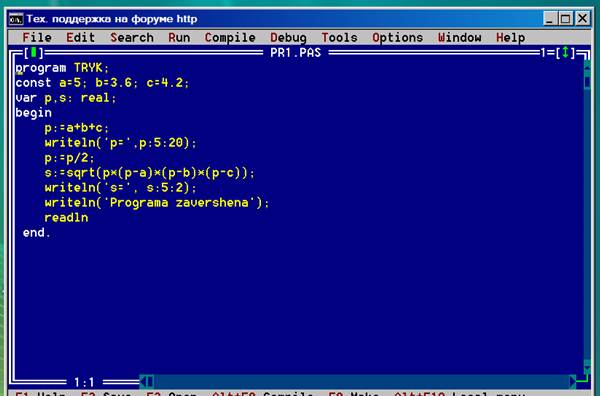Close PR1.PAS editor via green box icon
Viewport: 600px width, 396px height.
tap(33, 52)
